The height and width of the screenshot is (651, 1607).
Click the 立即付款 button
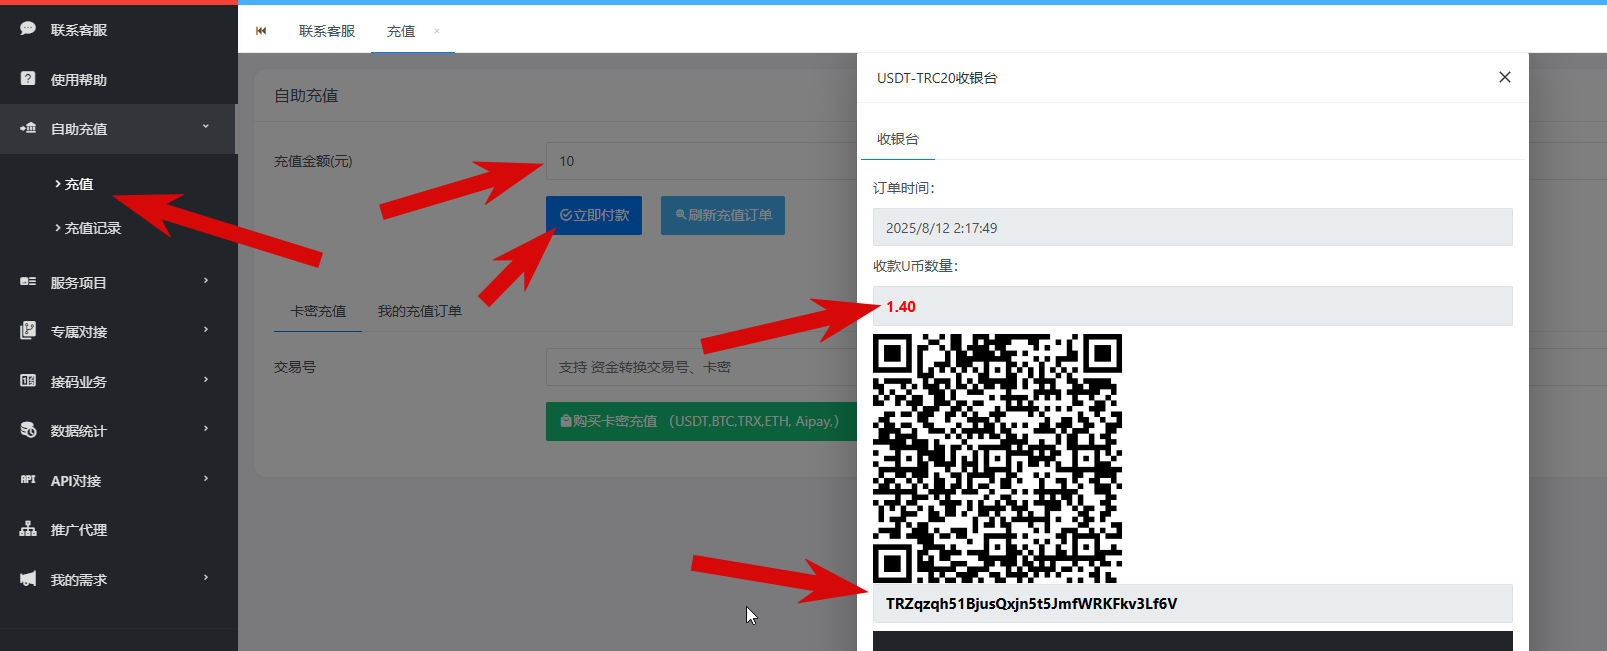click(x=594, y=215)
